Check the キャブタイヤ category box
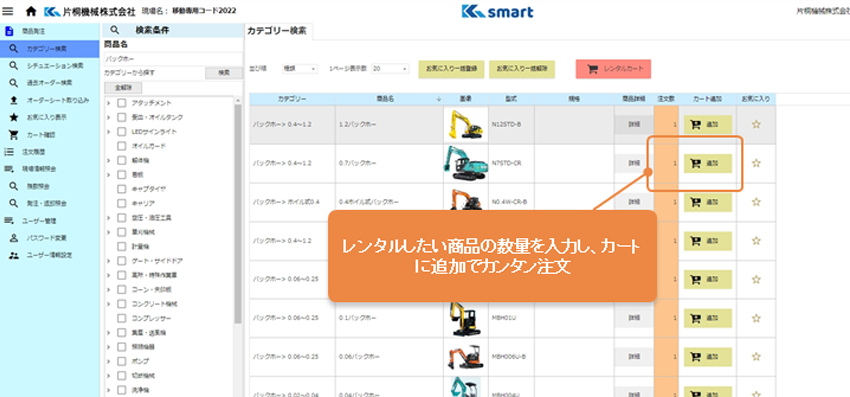The image size is (850, 397). coord(121,189)
